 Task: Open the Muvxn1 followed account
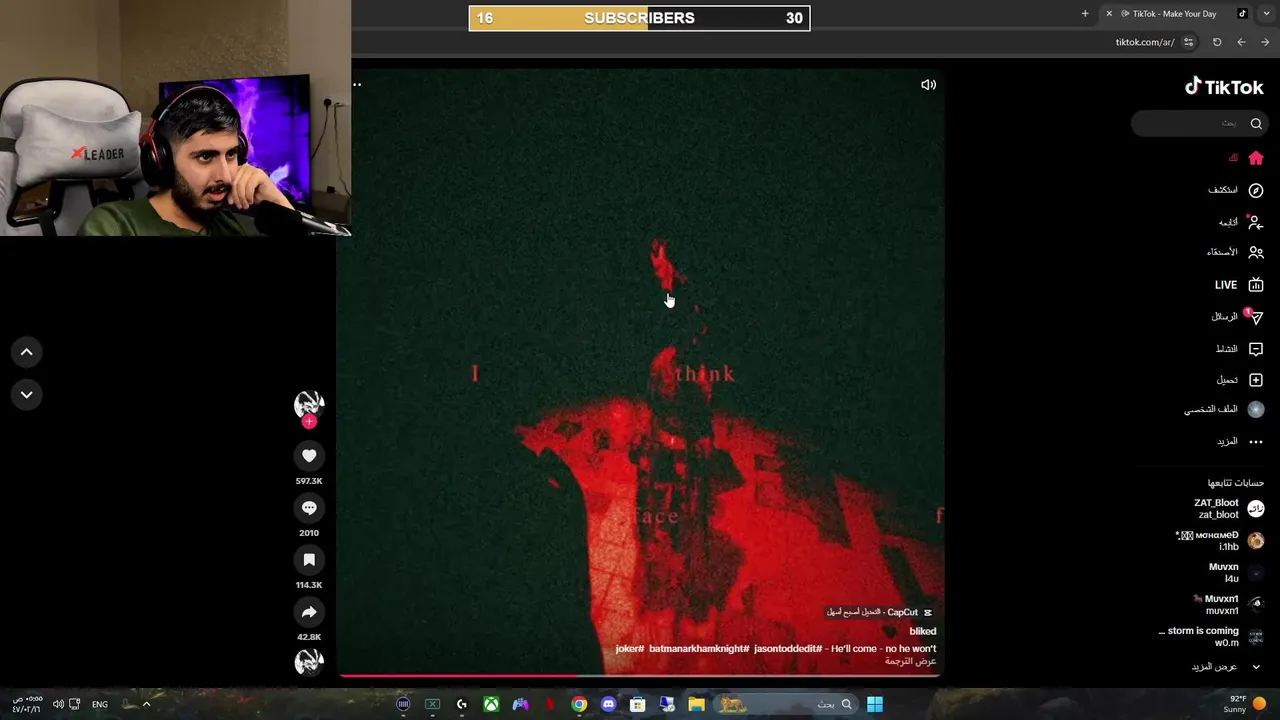(1229, 605)
